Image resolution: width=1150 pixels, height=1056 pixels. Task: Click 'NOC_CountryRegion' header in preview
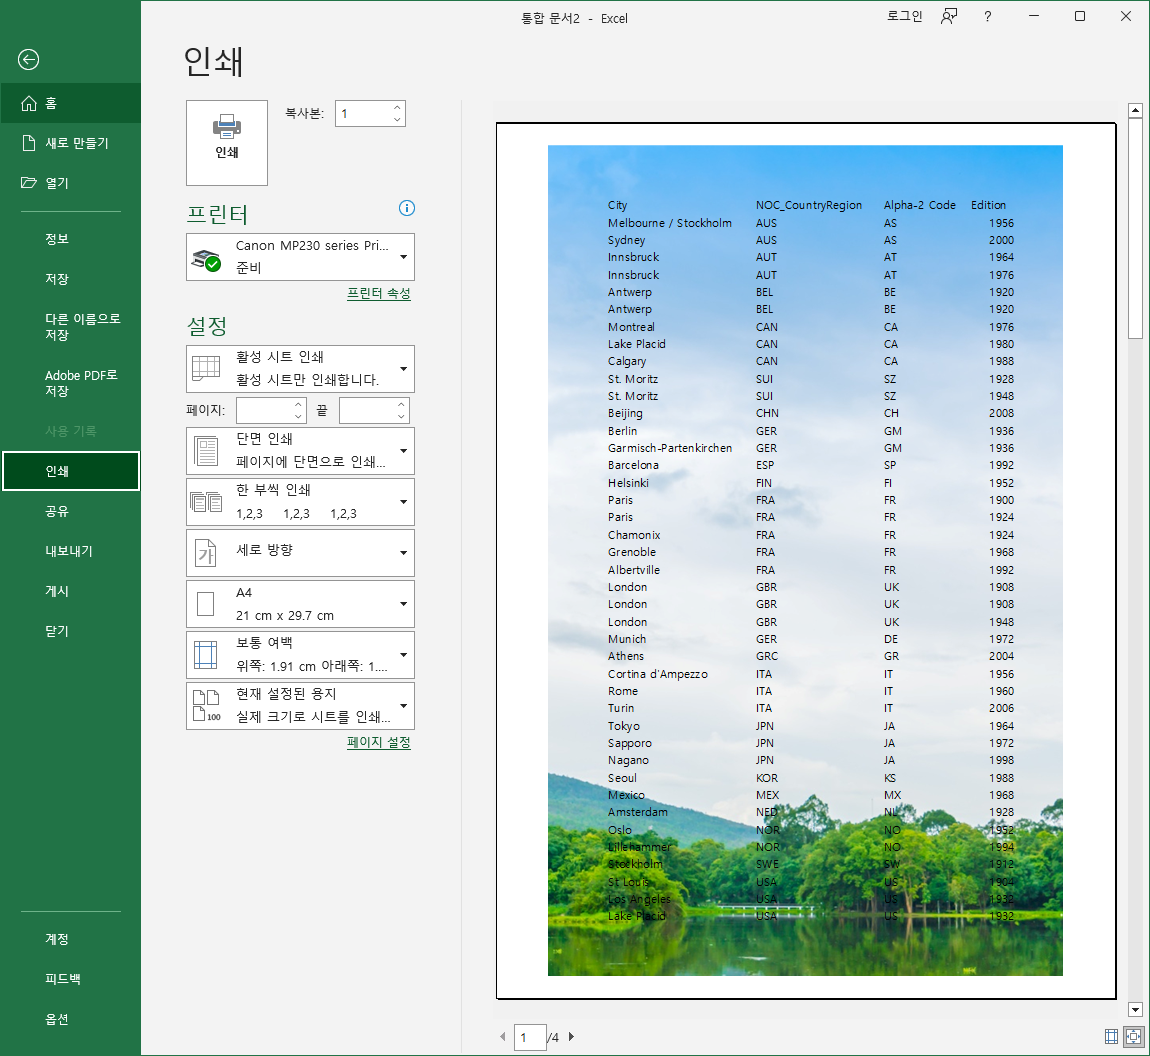click(809, 205)
